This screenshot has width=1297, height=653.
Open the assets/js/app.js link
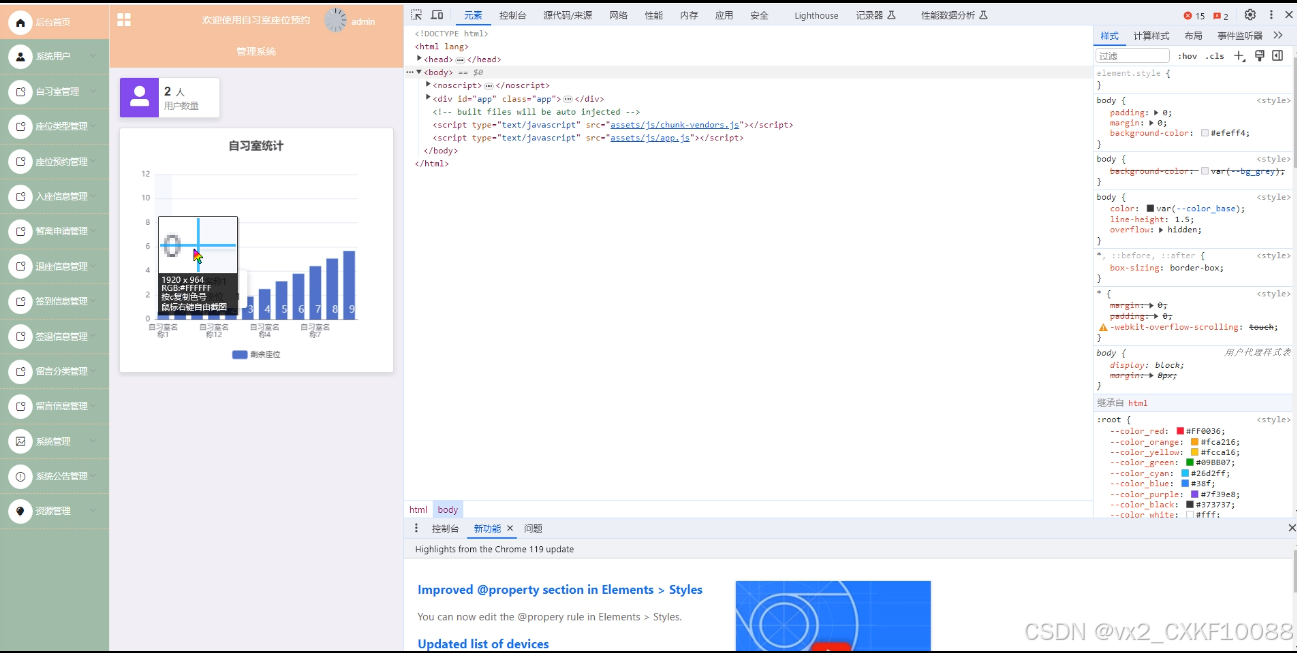pyautogui.click(x=650, y=138)
